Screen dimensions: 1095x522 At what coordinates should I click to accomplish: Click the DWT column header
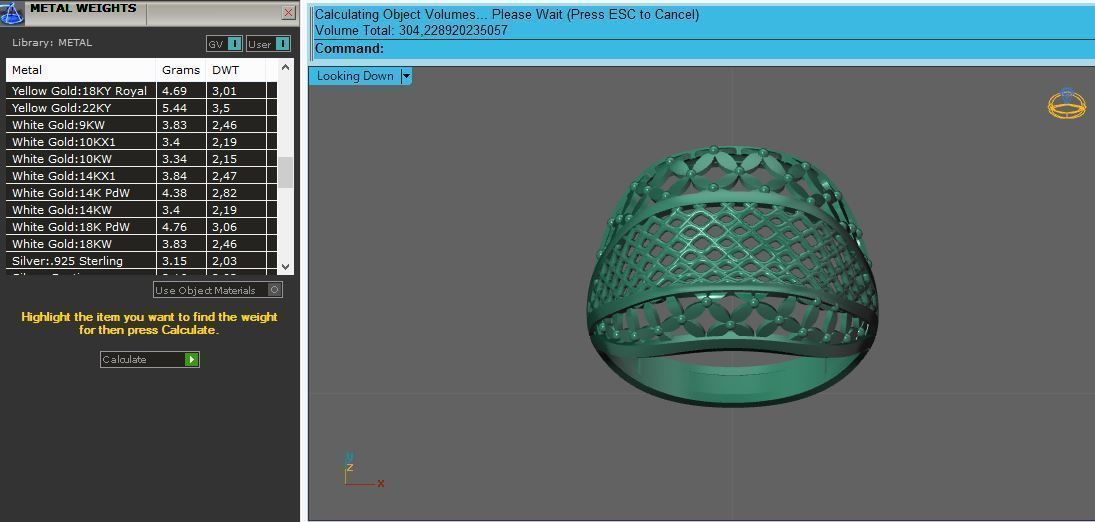(236, 70)
